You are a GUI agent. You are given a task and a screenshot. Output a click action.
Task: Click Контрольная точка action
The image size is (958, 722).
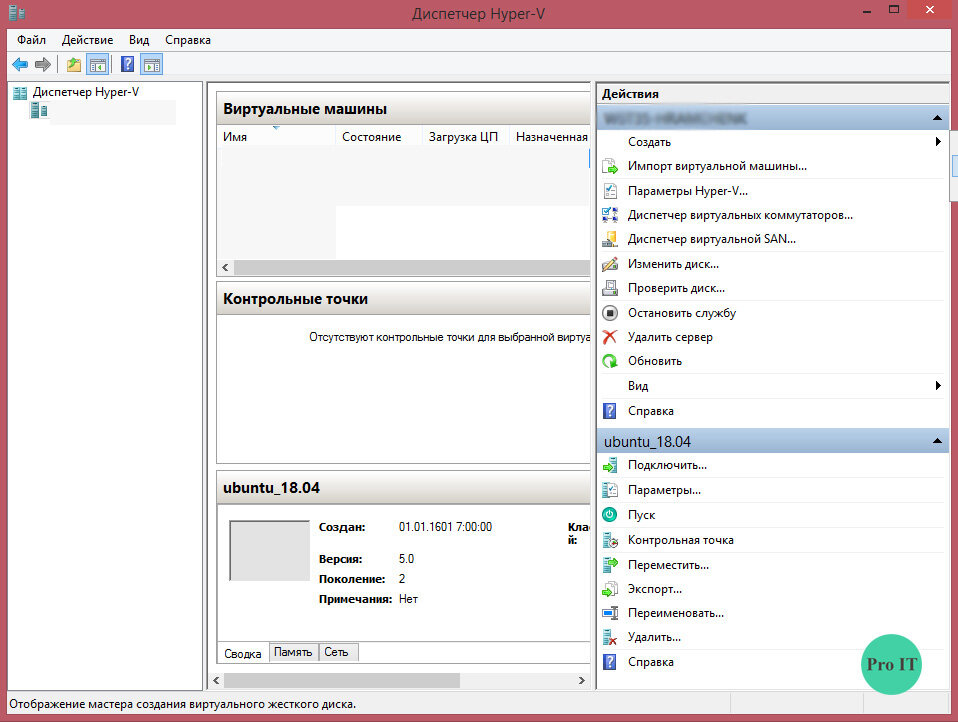click(x=681, y=540)
